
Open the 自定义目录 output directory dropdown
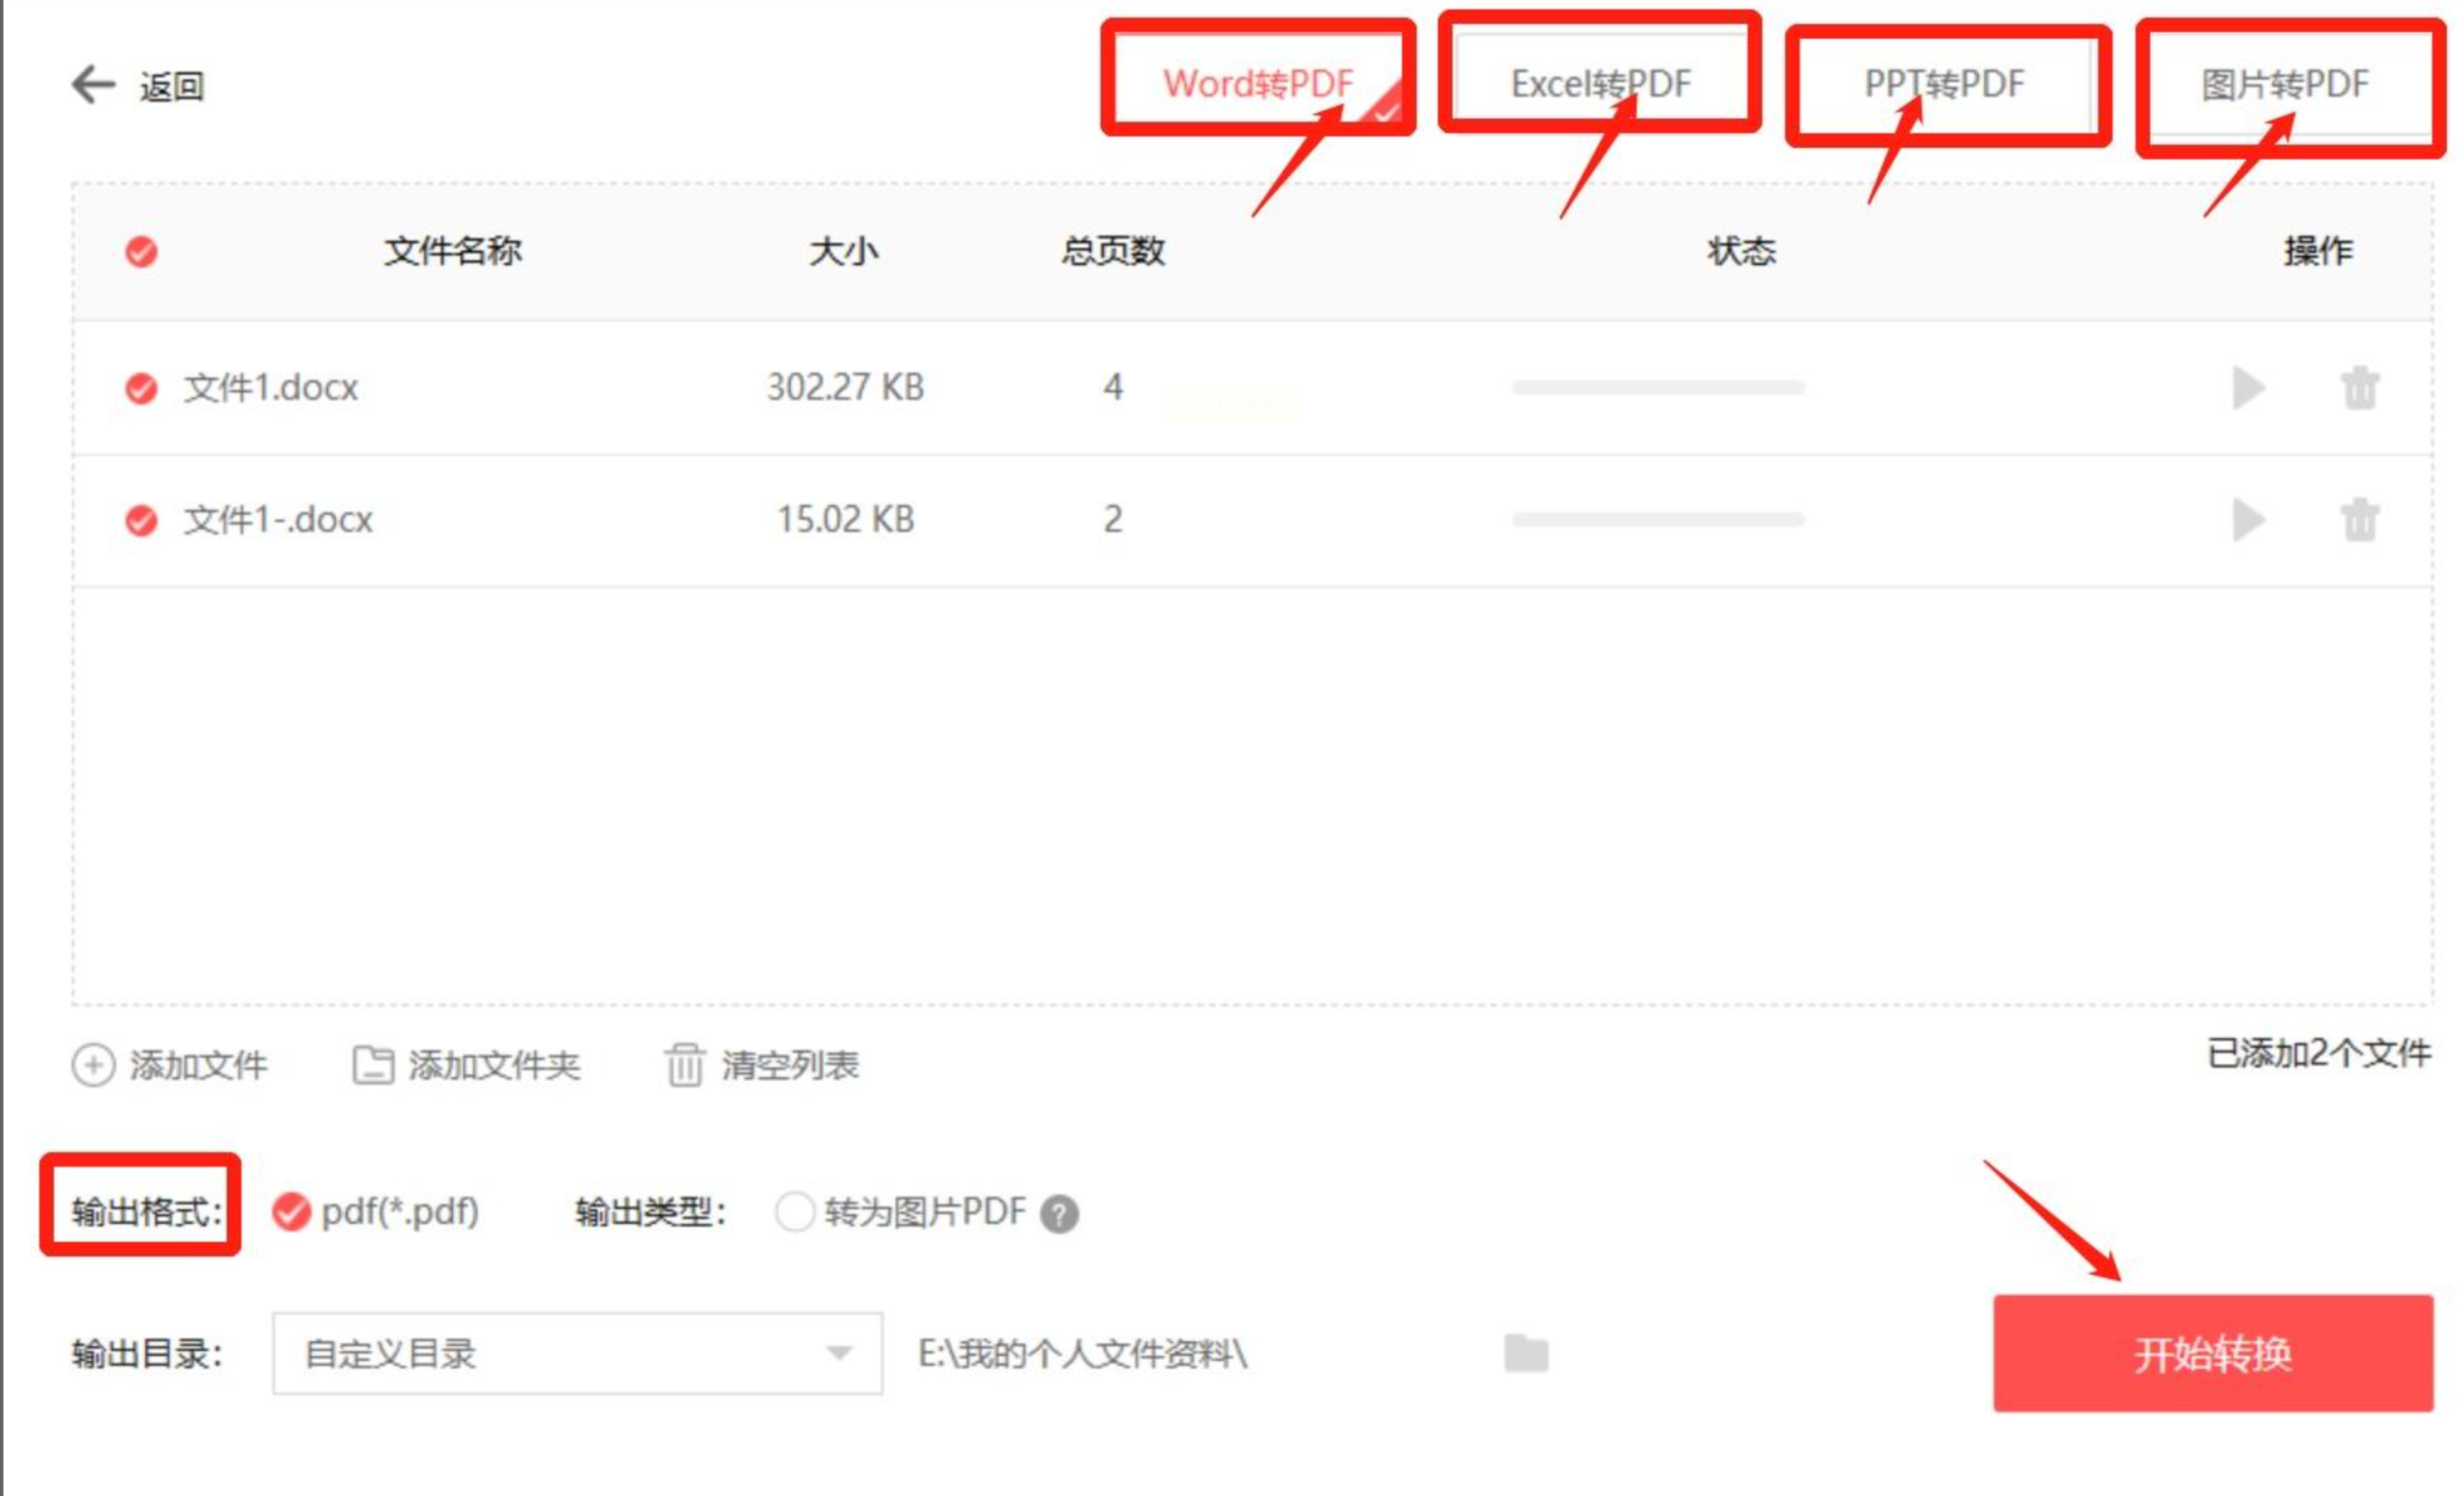pos(577,1353)
